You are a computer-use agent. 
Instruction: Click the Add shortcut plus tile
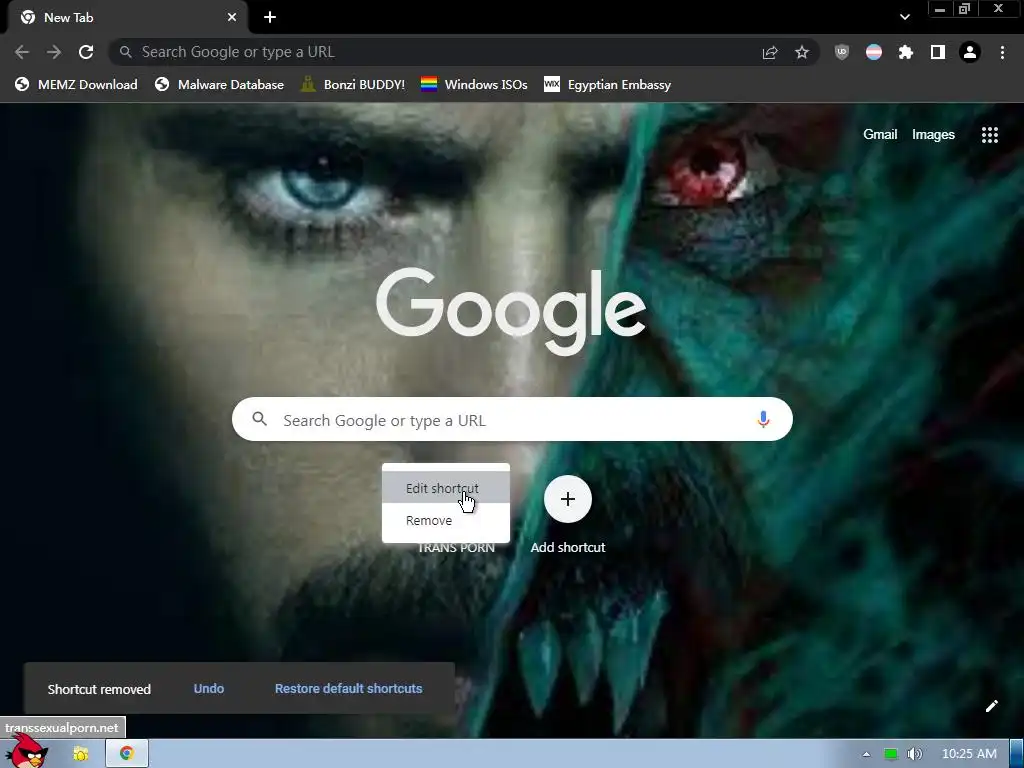[568, 500]
